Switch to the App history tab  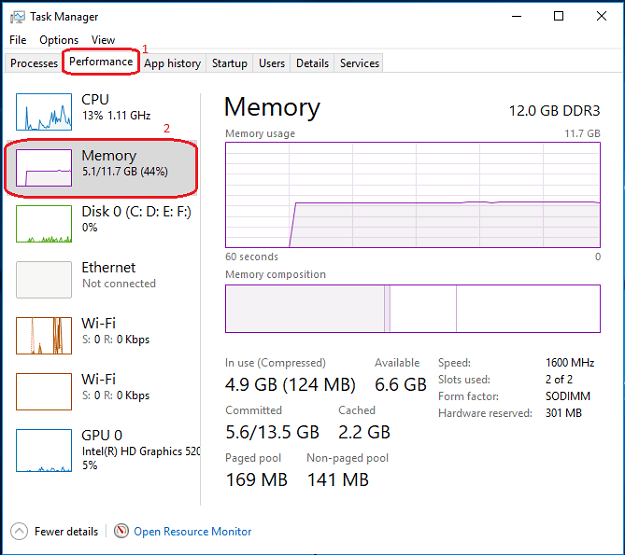[x=172, y=63]
